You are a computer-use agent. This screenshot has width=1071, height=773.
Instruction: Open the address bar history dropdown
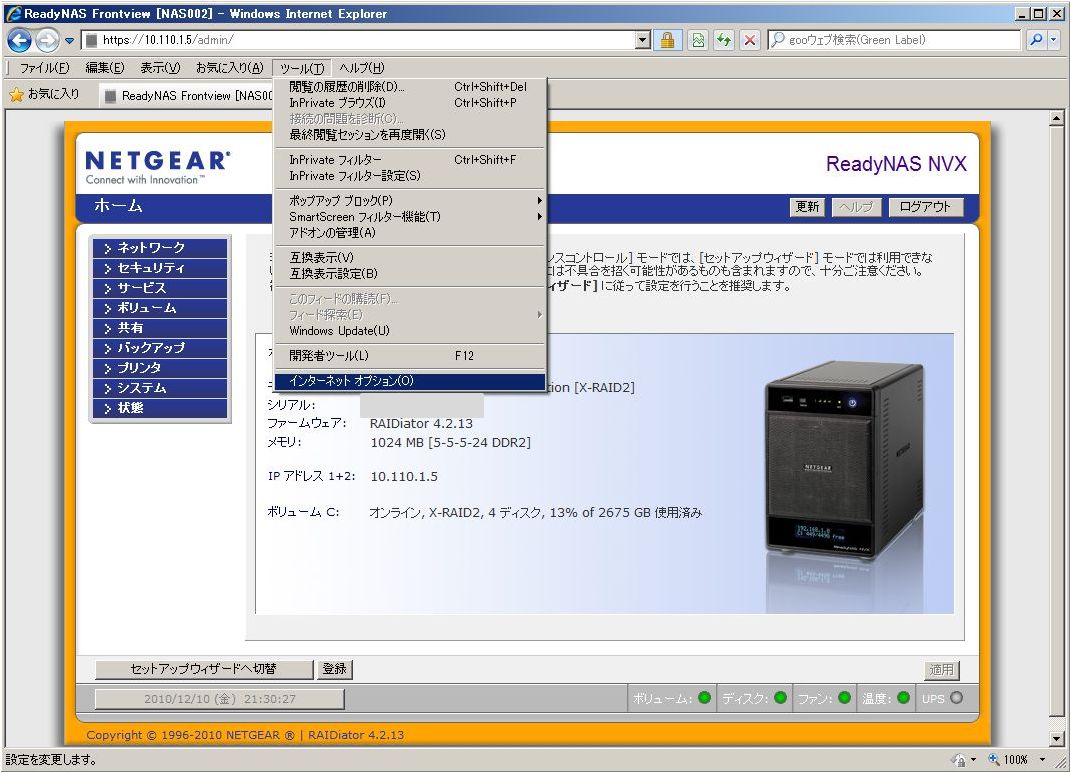click(x=642, y=40)
